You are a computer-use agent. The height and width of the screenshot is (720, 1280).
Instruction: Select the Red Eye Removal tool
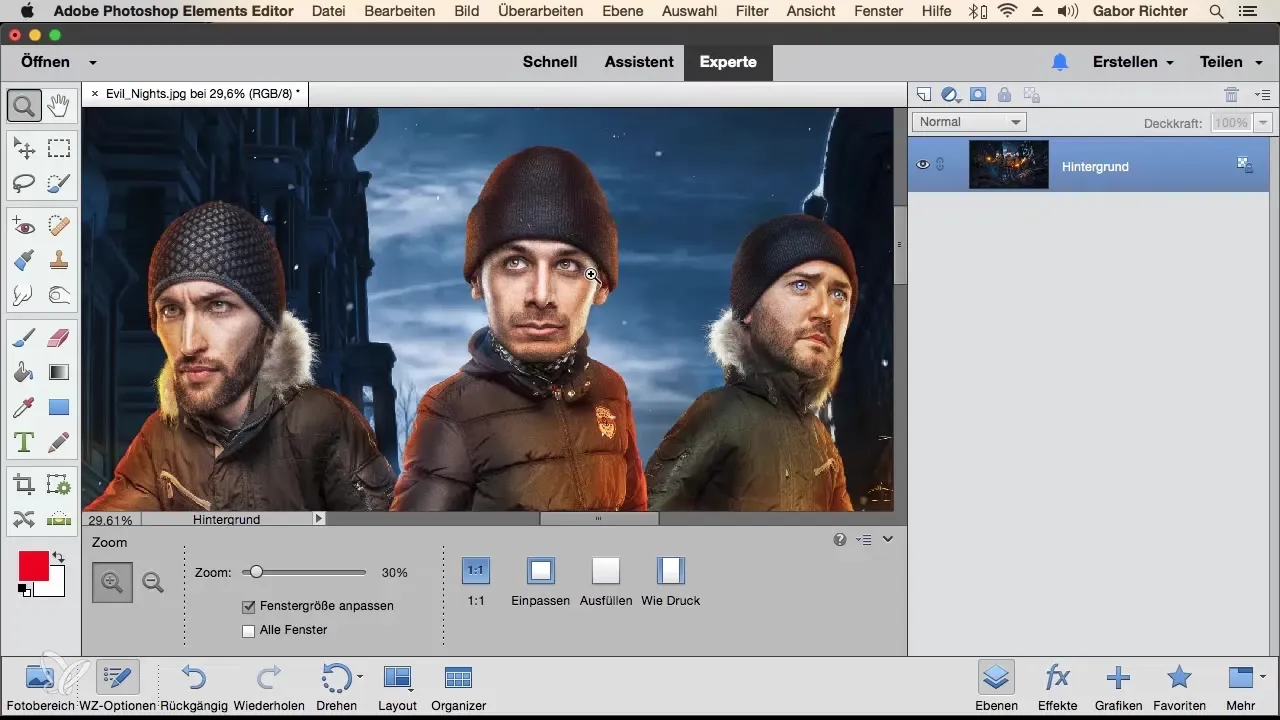coord(24,227)
